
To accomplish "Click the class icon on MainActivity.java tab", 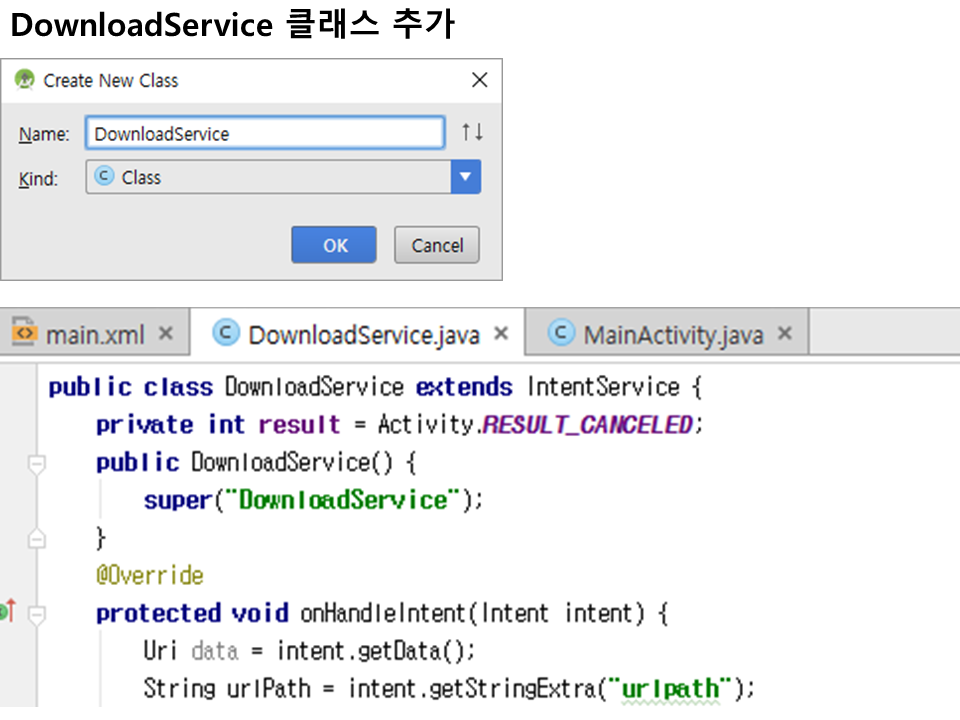I will 563,333.
